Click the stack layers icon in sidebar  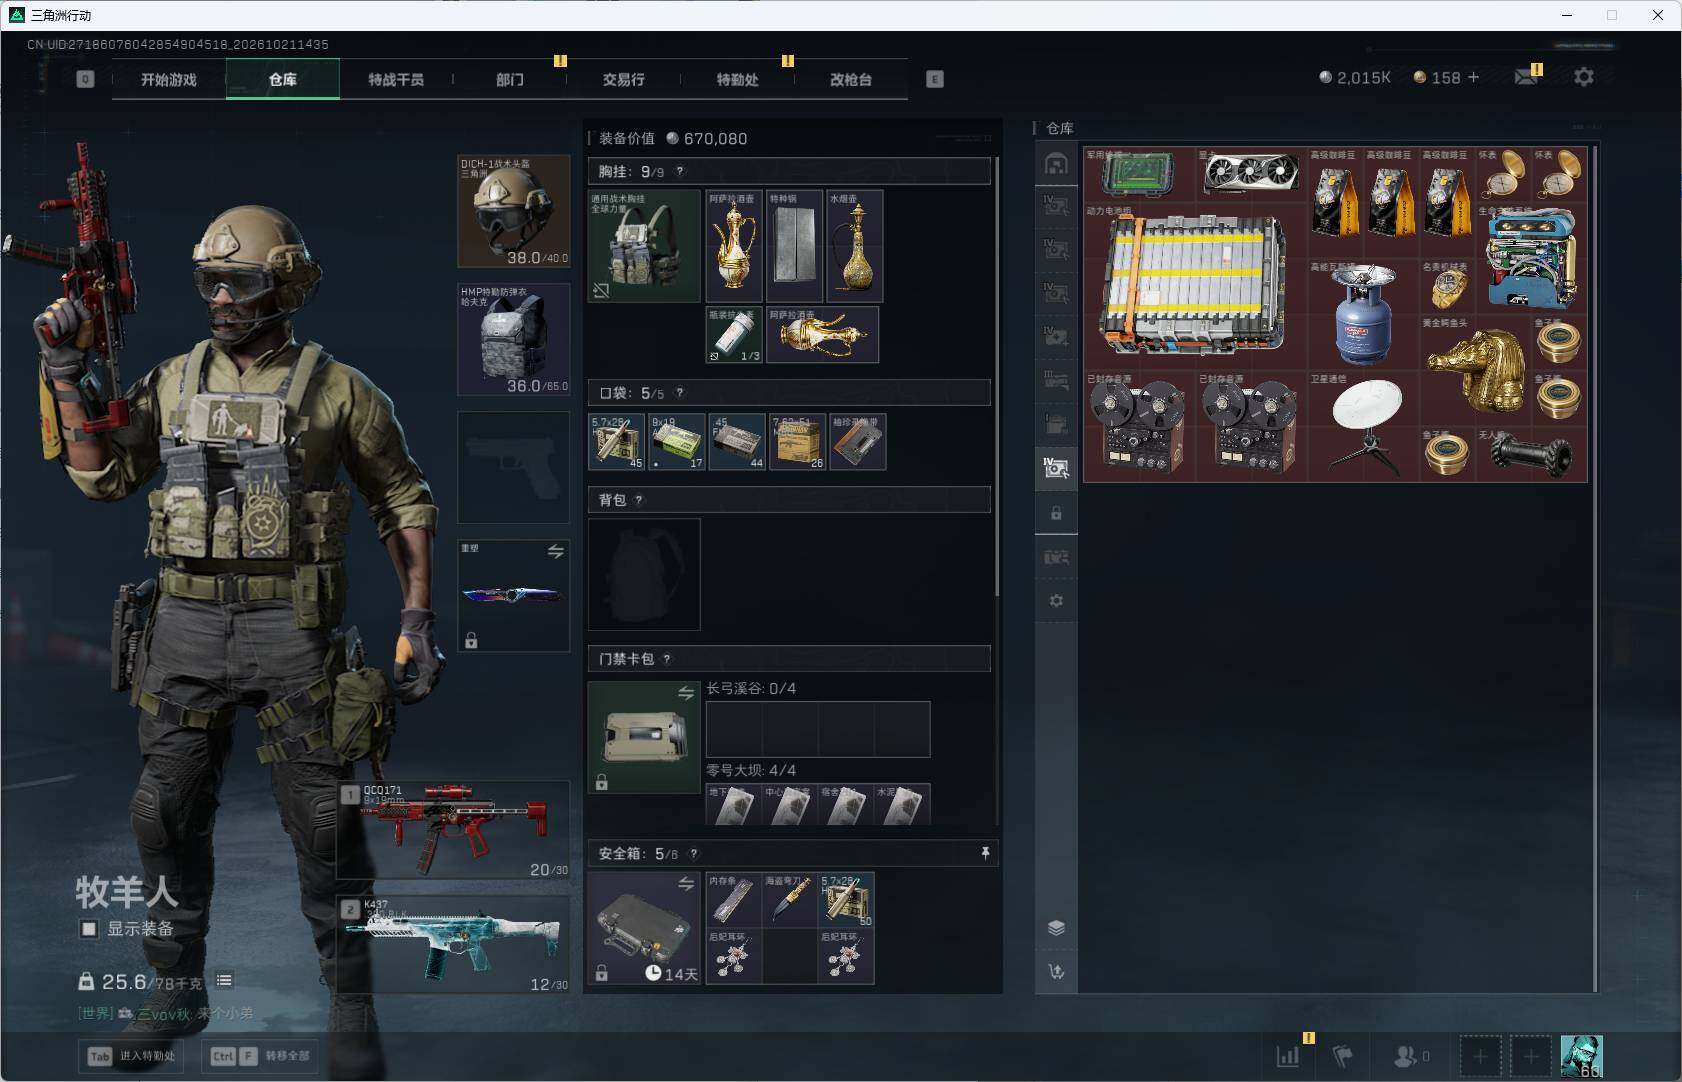1056,927
